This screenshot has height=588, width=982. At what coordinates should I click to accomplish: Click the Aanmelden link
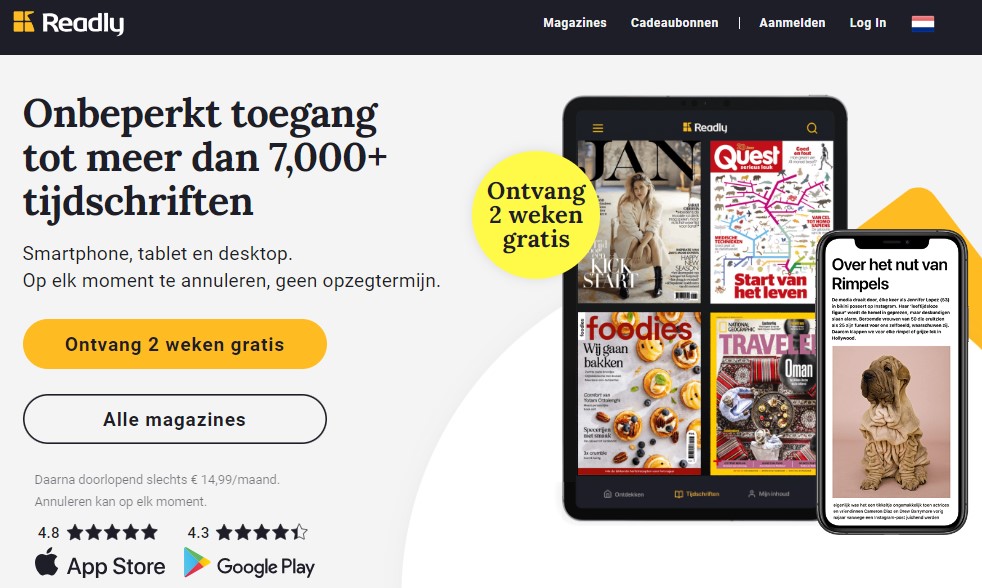[x=792, y=23]
